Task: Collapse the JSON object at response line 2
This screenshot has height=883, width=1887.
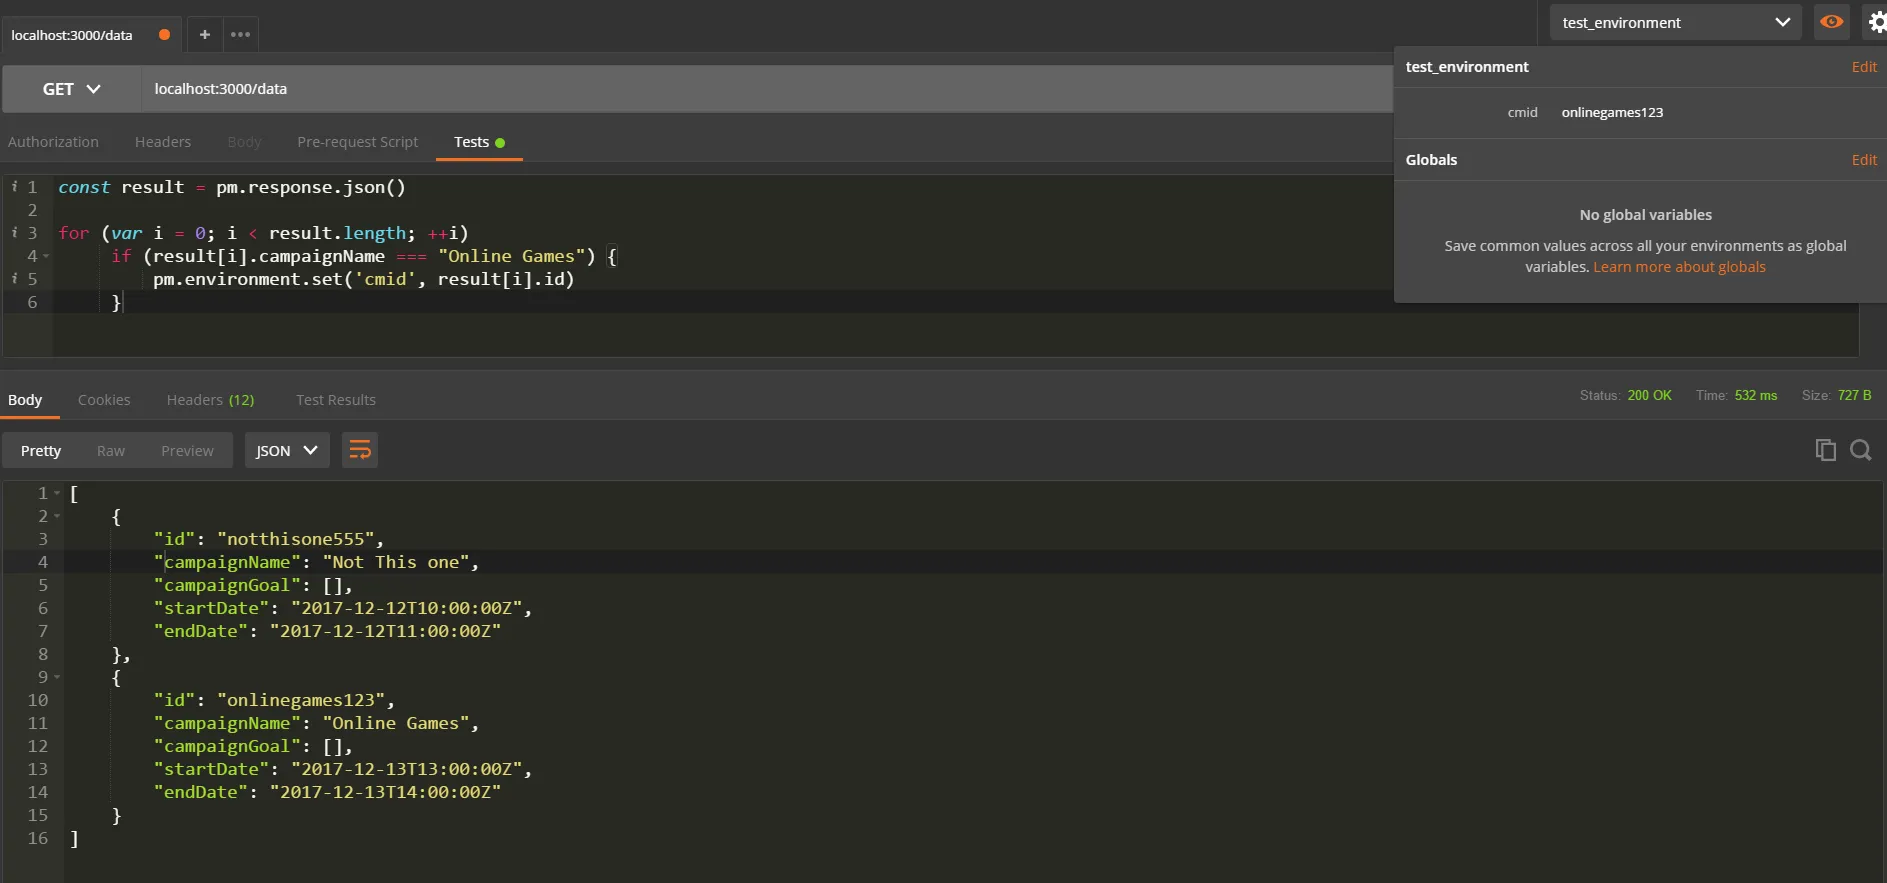Action: click(57, 516)
